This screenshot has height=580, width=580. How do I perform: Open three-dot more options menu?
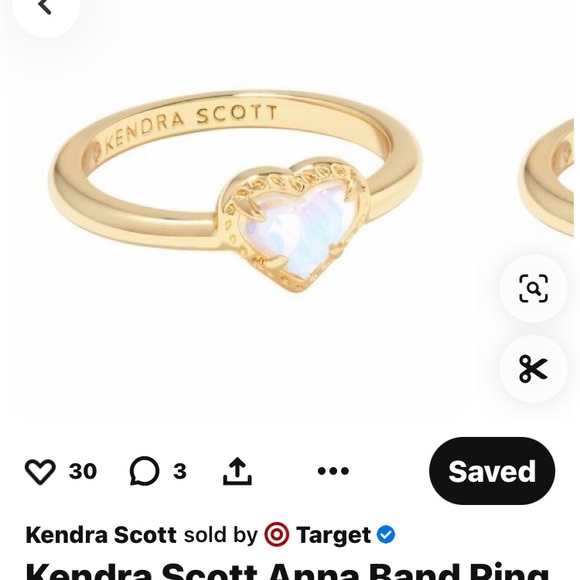(333, 471)
